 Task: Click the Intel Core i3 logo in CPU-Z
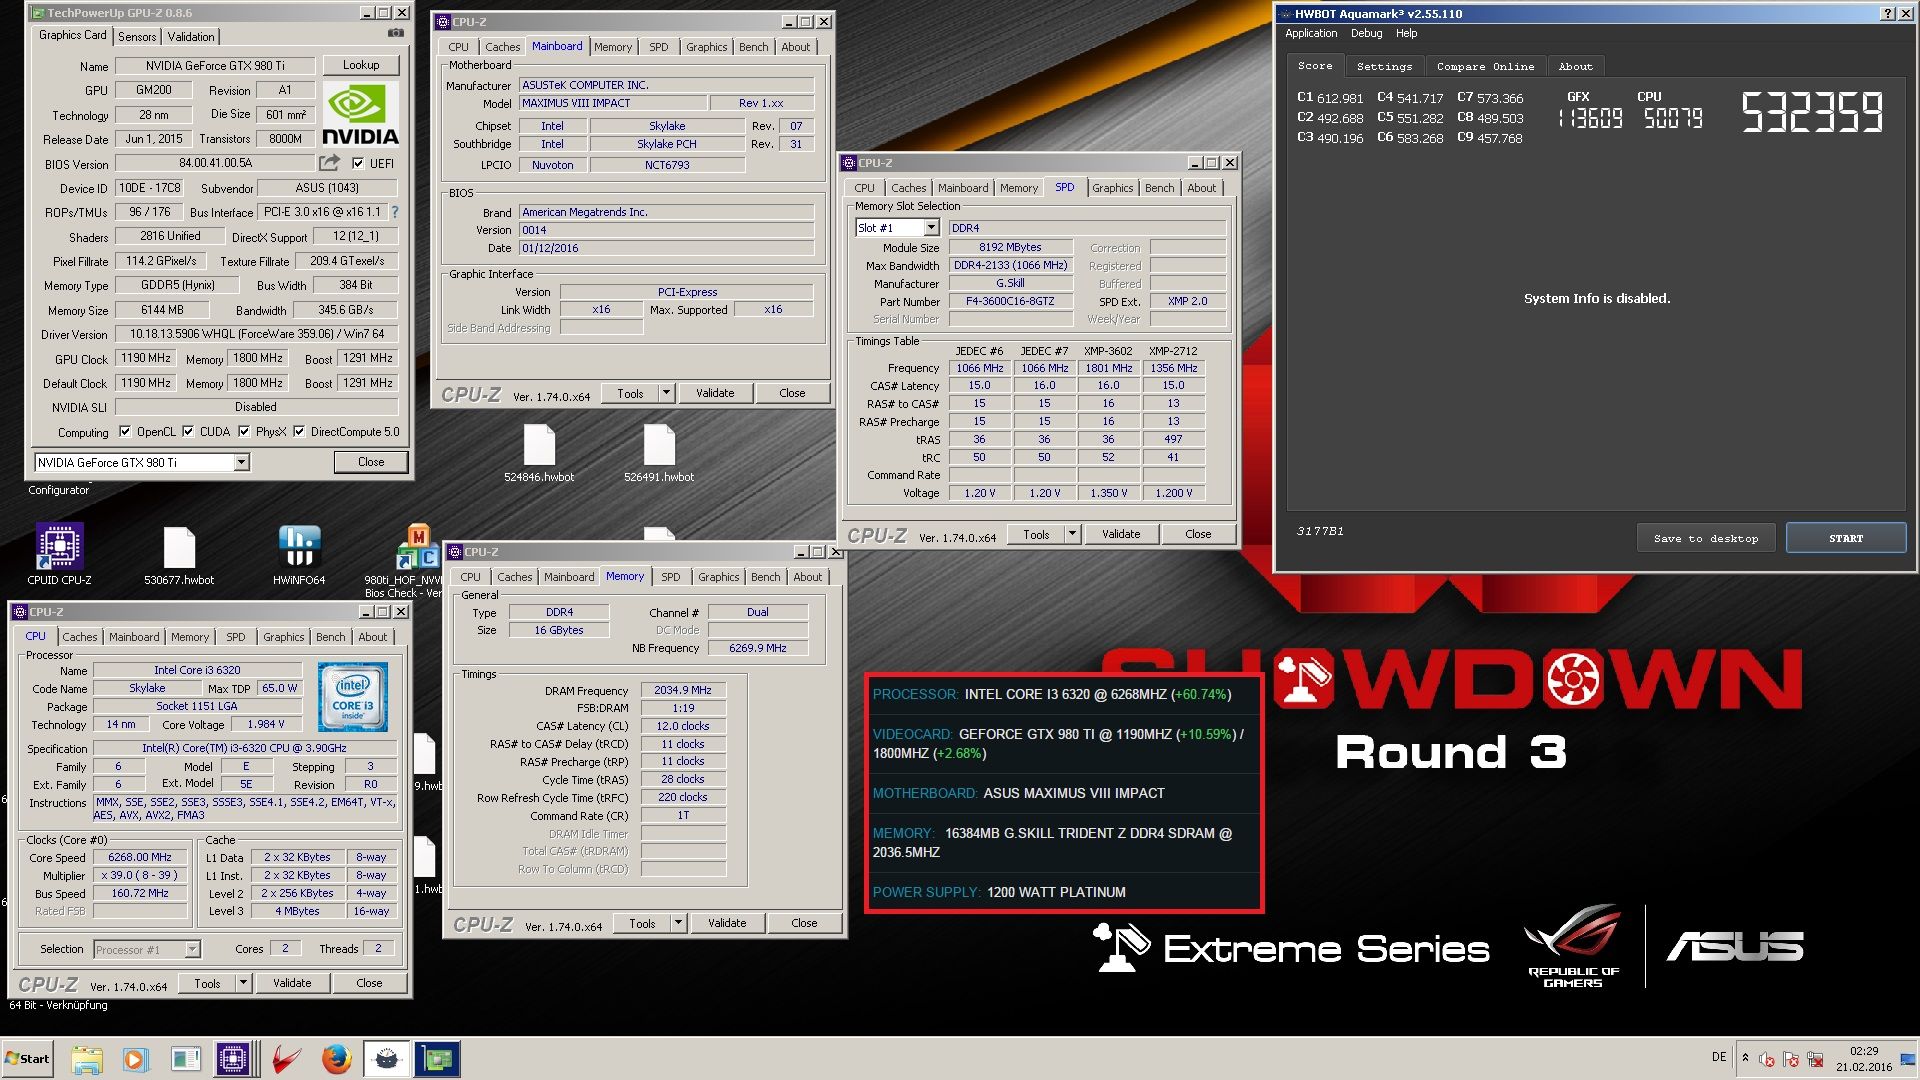(x=353, y=697)
